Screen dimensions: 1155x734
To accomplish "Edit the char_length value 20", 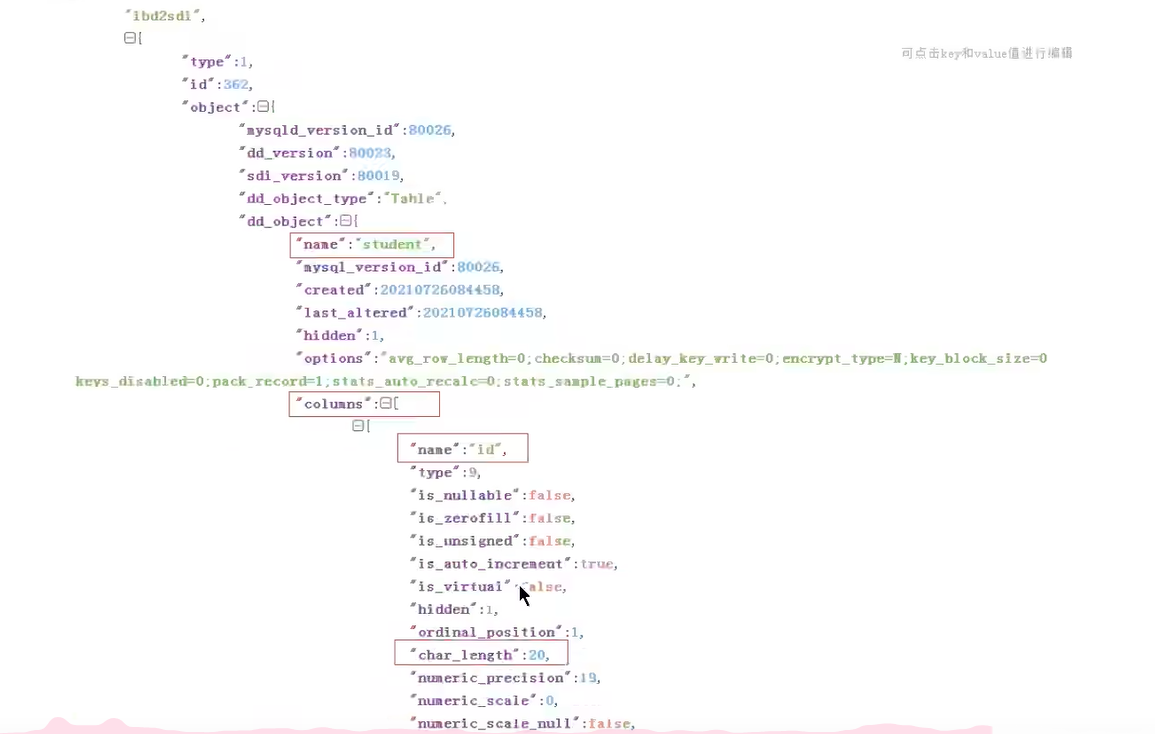I will tap(537, 656).
